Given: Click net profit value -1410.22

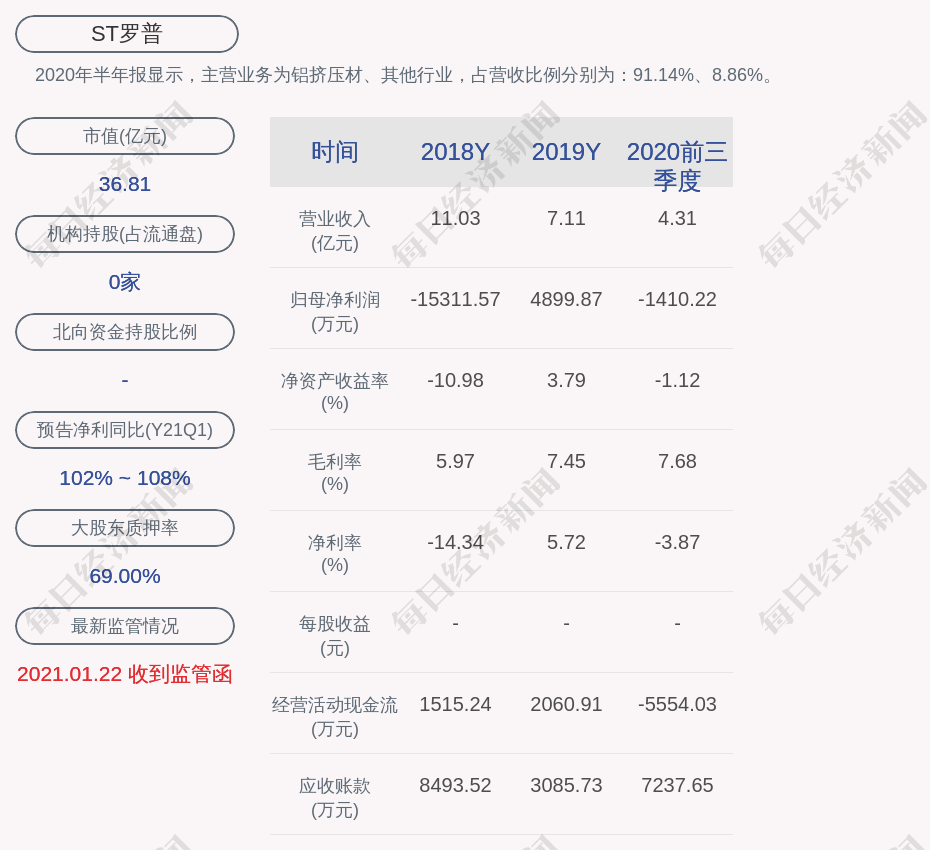Looking at the screenshot, I should [677, 299].
